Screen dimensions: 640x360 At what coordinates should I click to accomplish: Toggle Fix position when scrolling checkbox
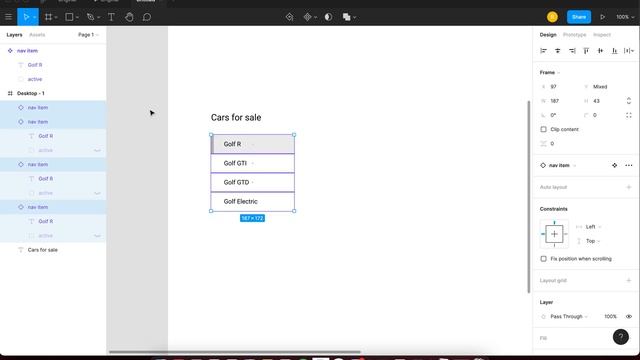click(543, 259)
